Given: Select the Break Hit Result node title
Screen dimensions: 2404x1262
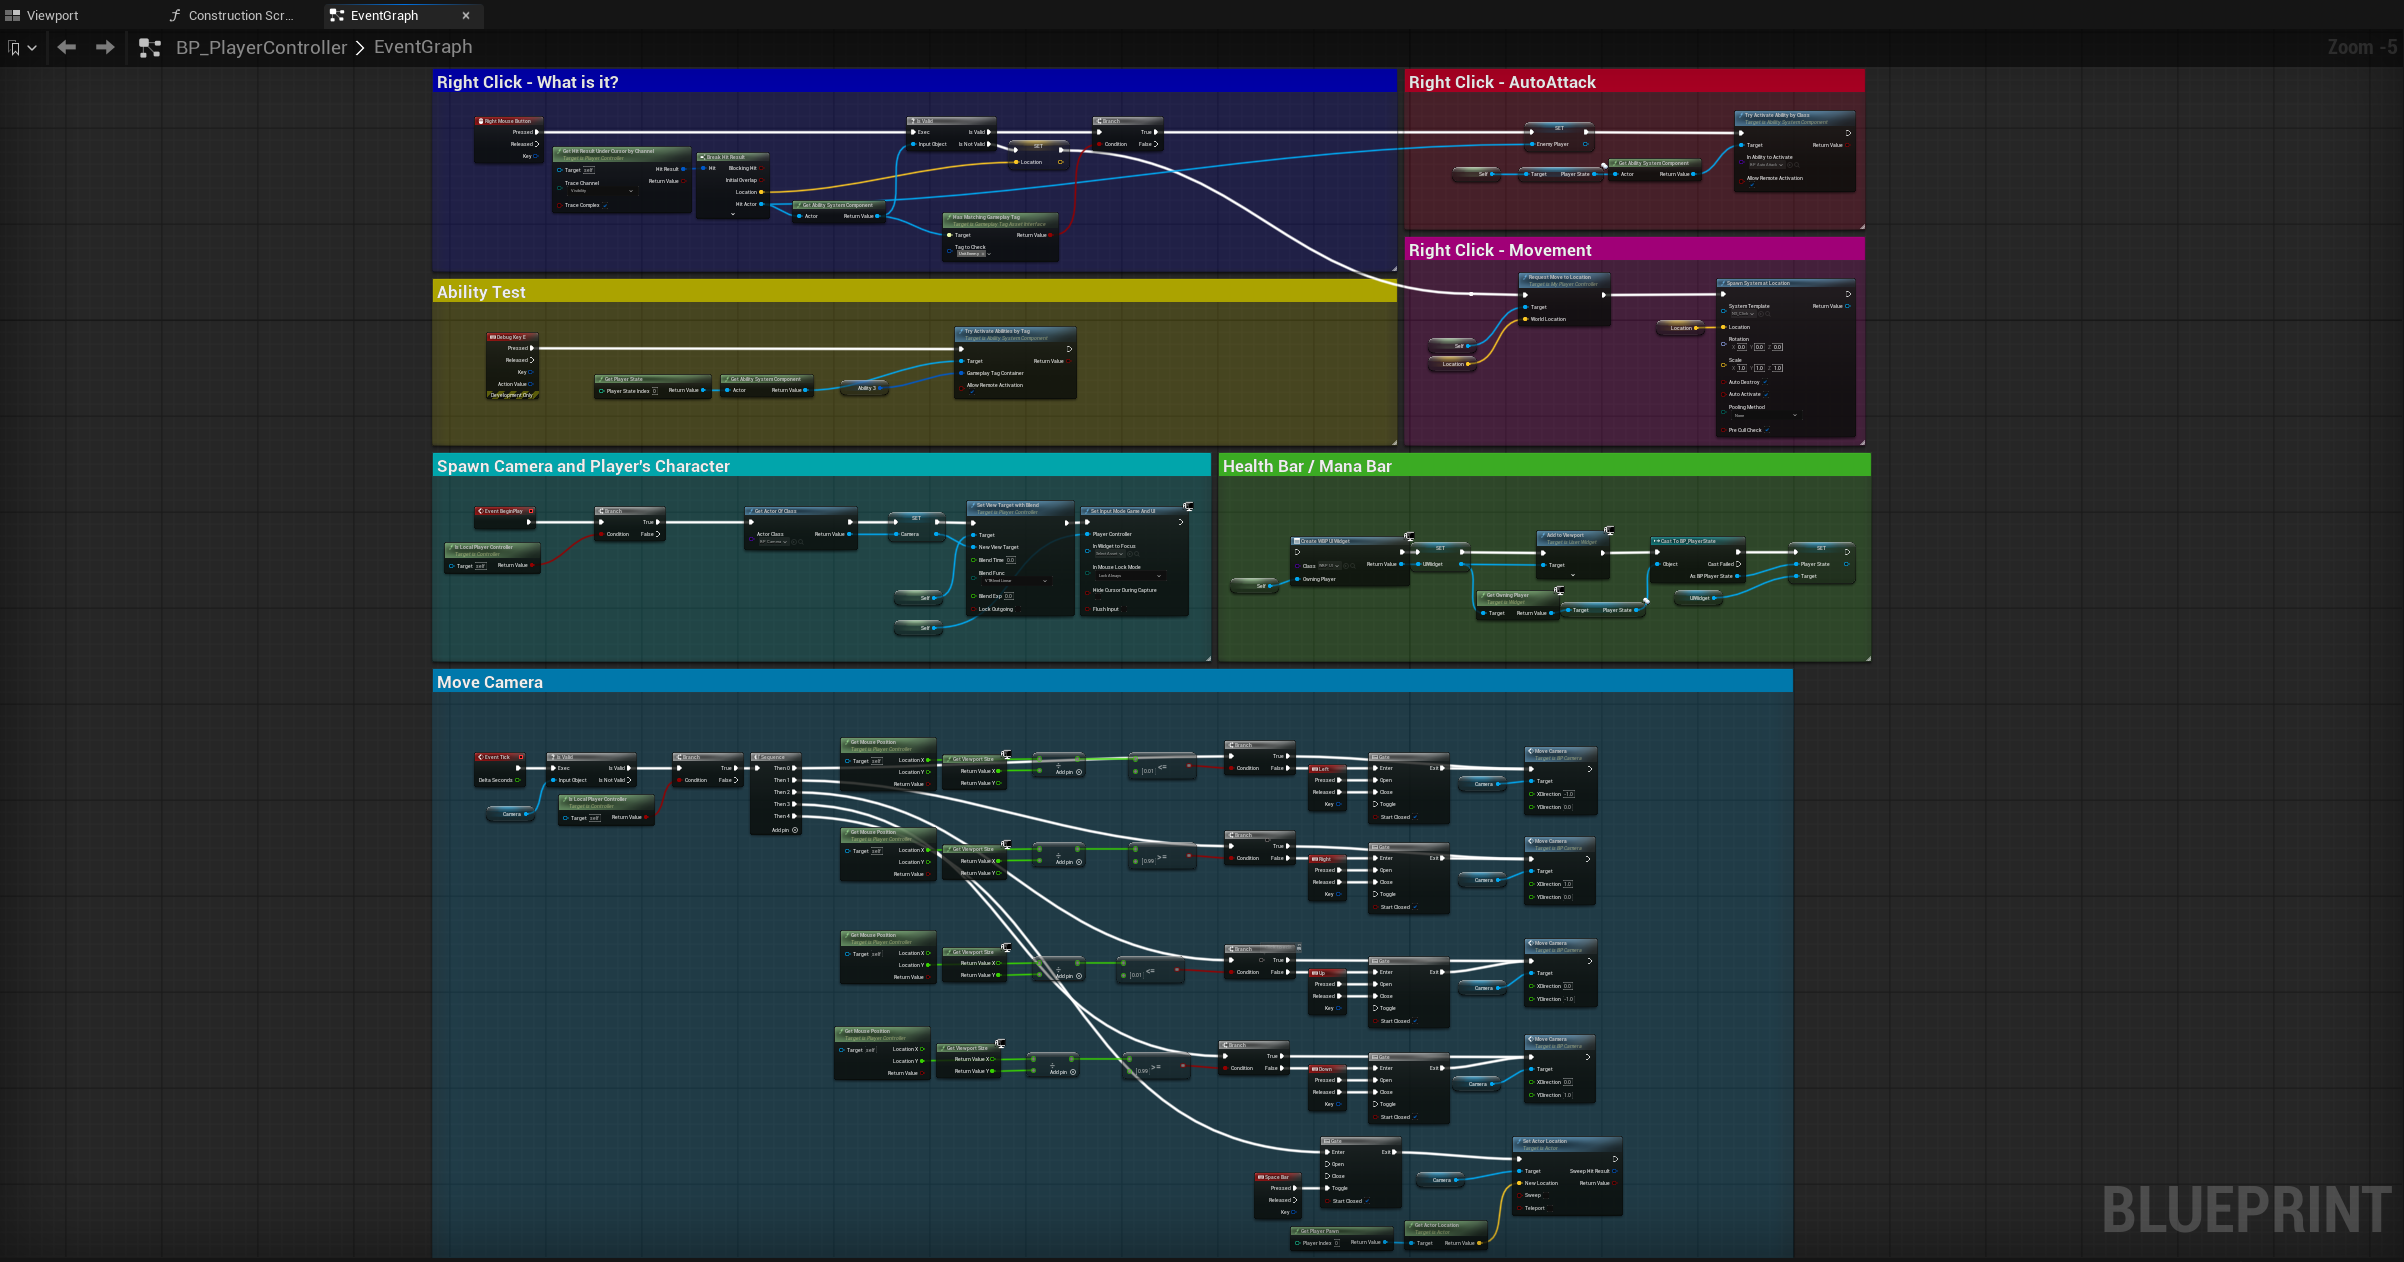Looking at the screenshot, I should 733,157.
